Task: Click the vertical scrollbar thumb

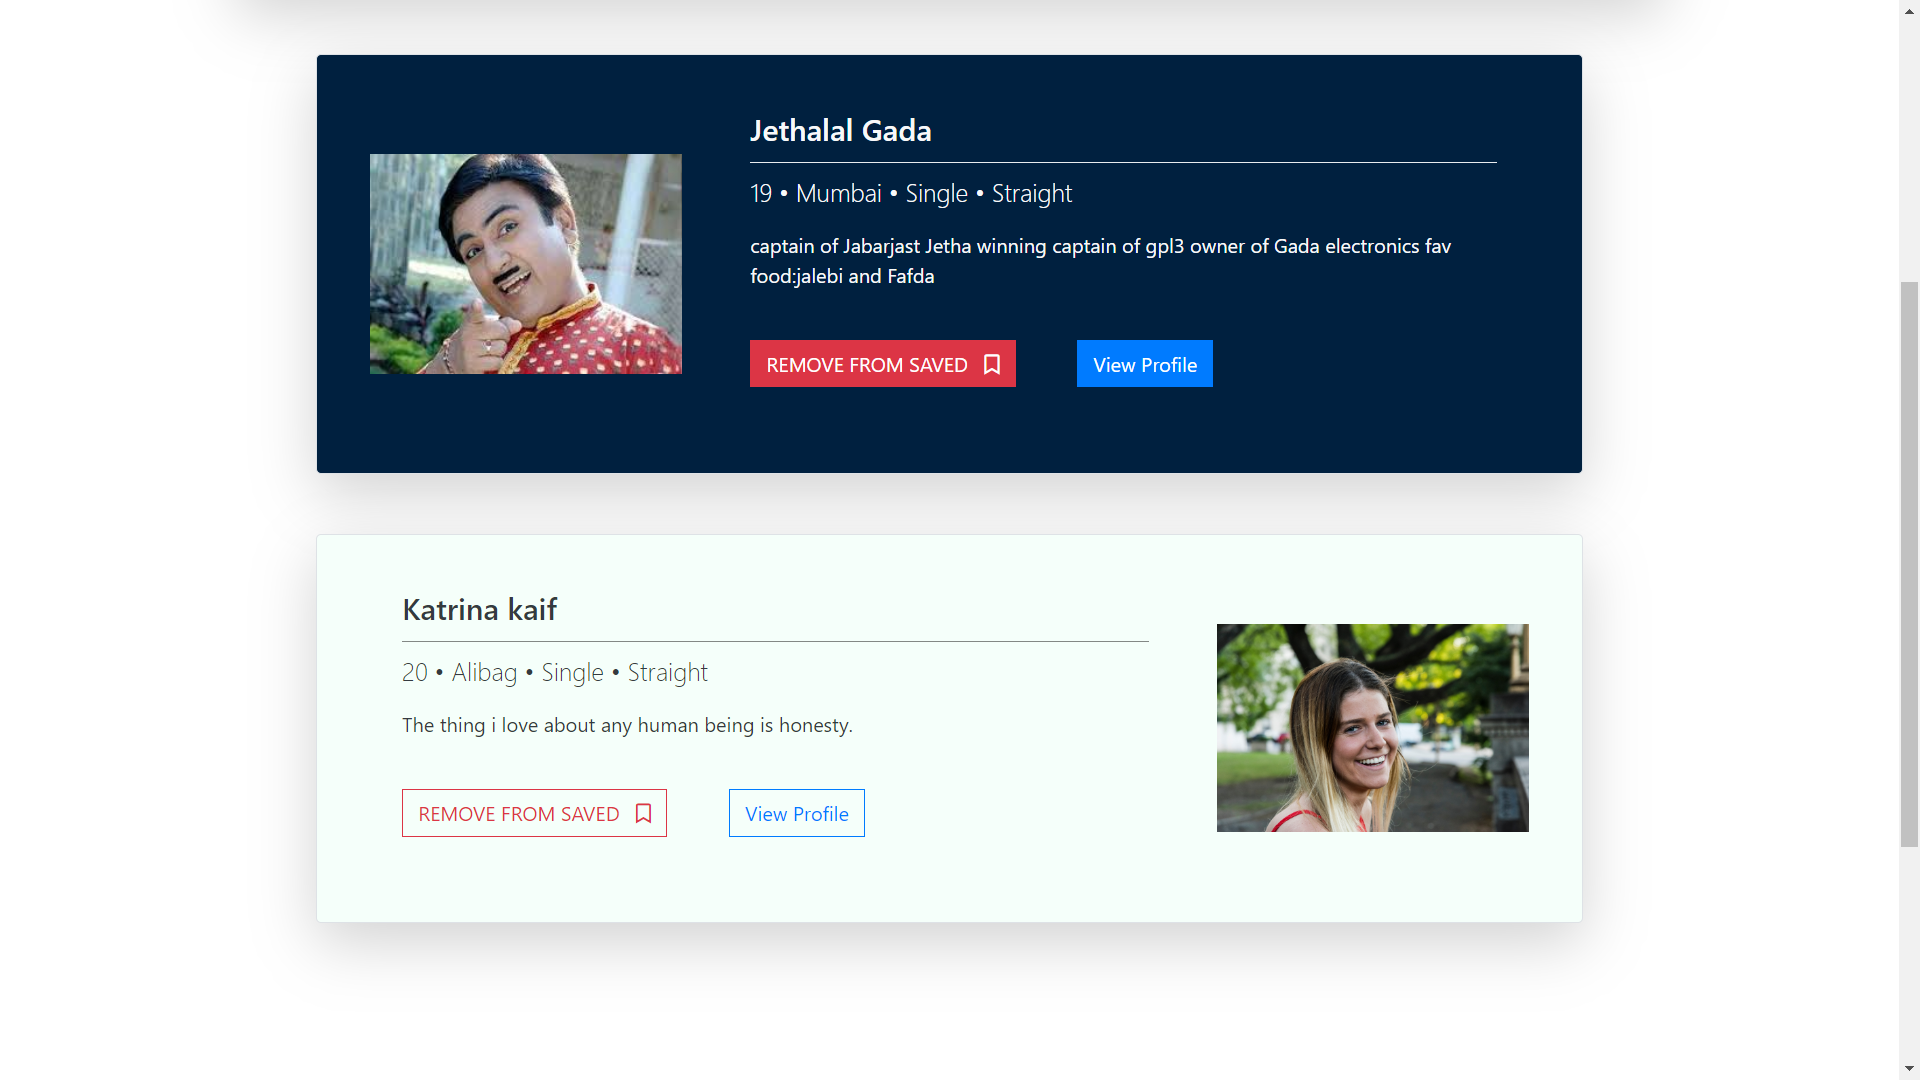Action: [1909, 564]
